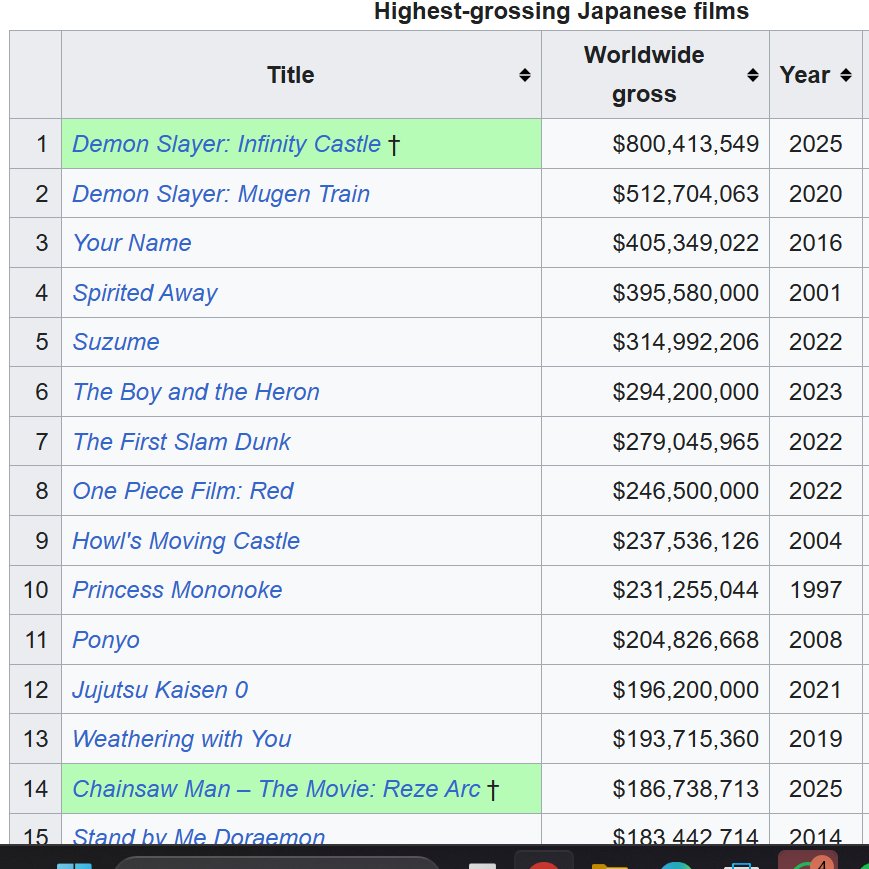Click the Worldwide gross header text
The image size is (869, 869).
644,74
